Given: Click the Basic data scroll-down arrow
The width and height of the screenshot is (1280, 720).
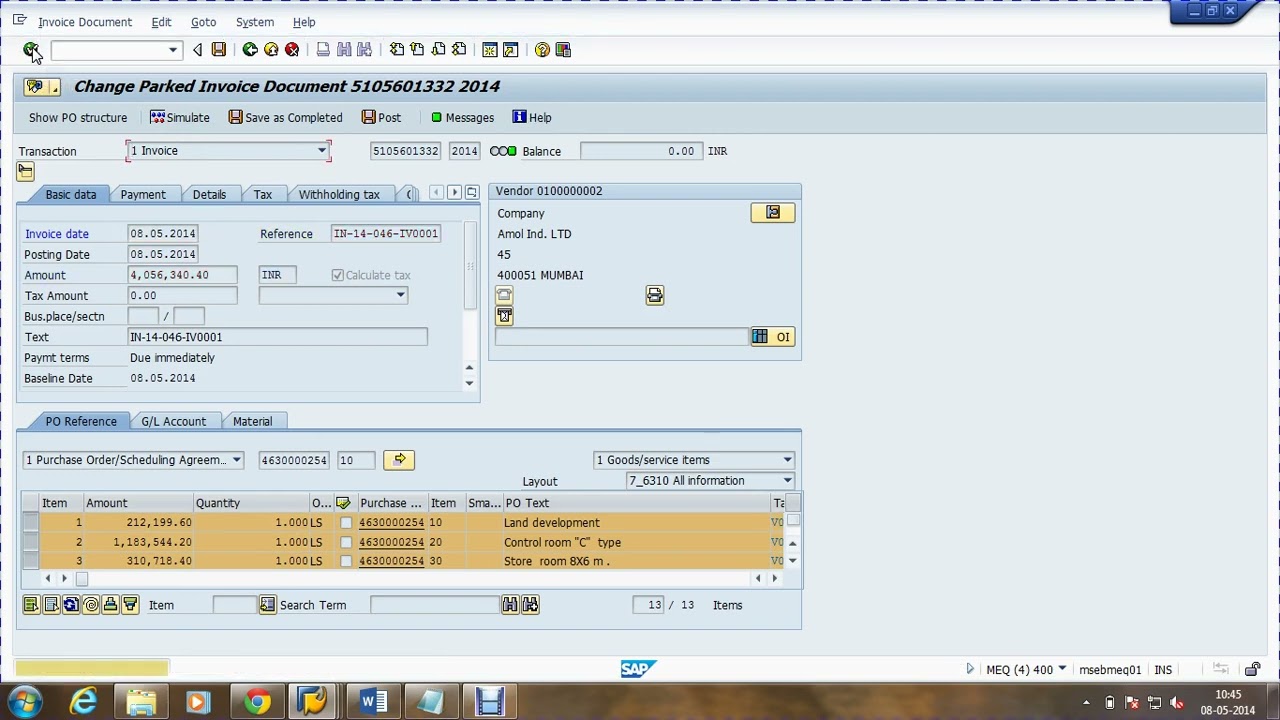Looking at the screenshot, I should (469, 383).
